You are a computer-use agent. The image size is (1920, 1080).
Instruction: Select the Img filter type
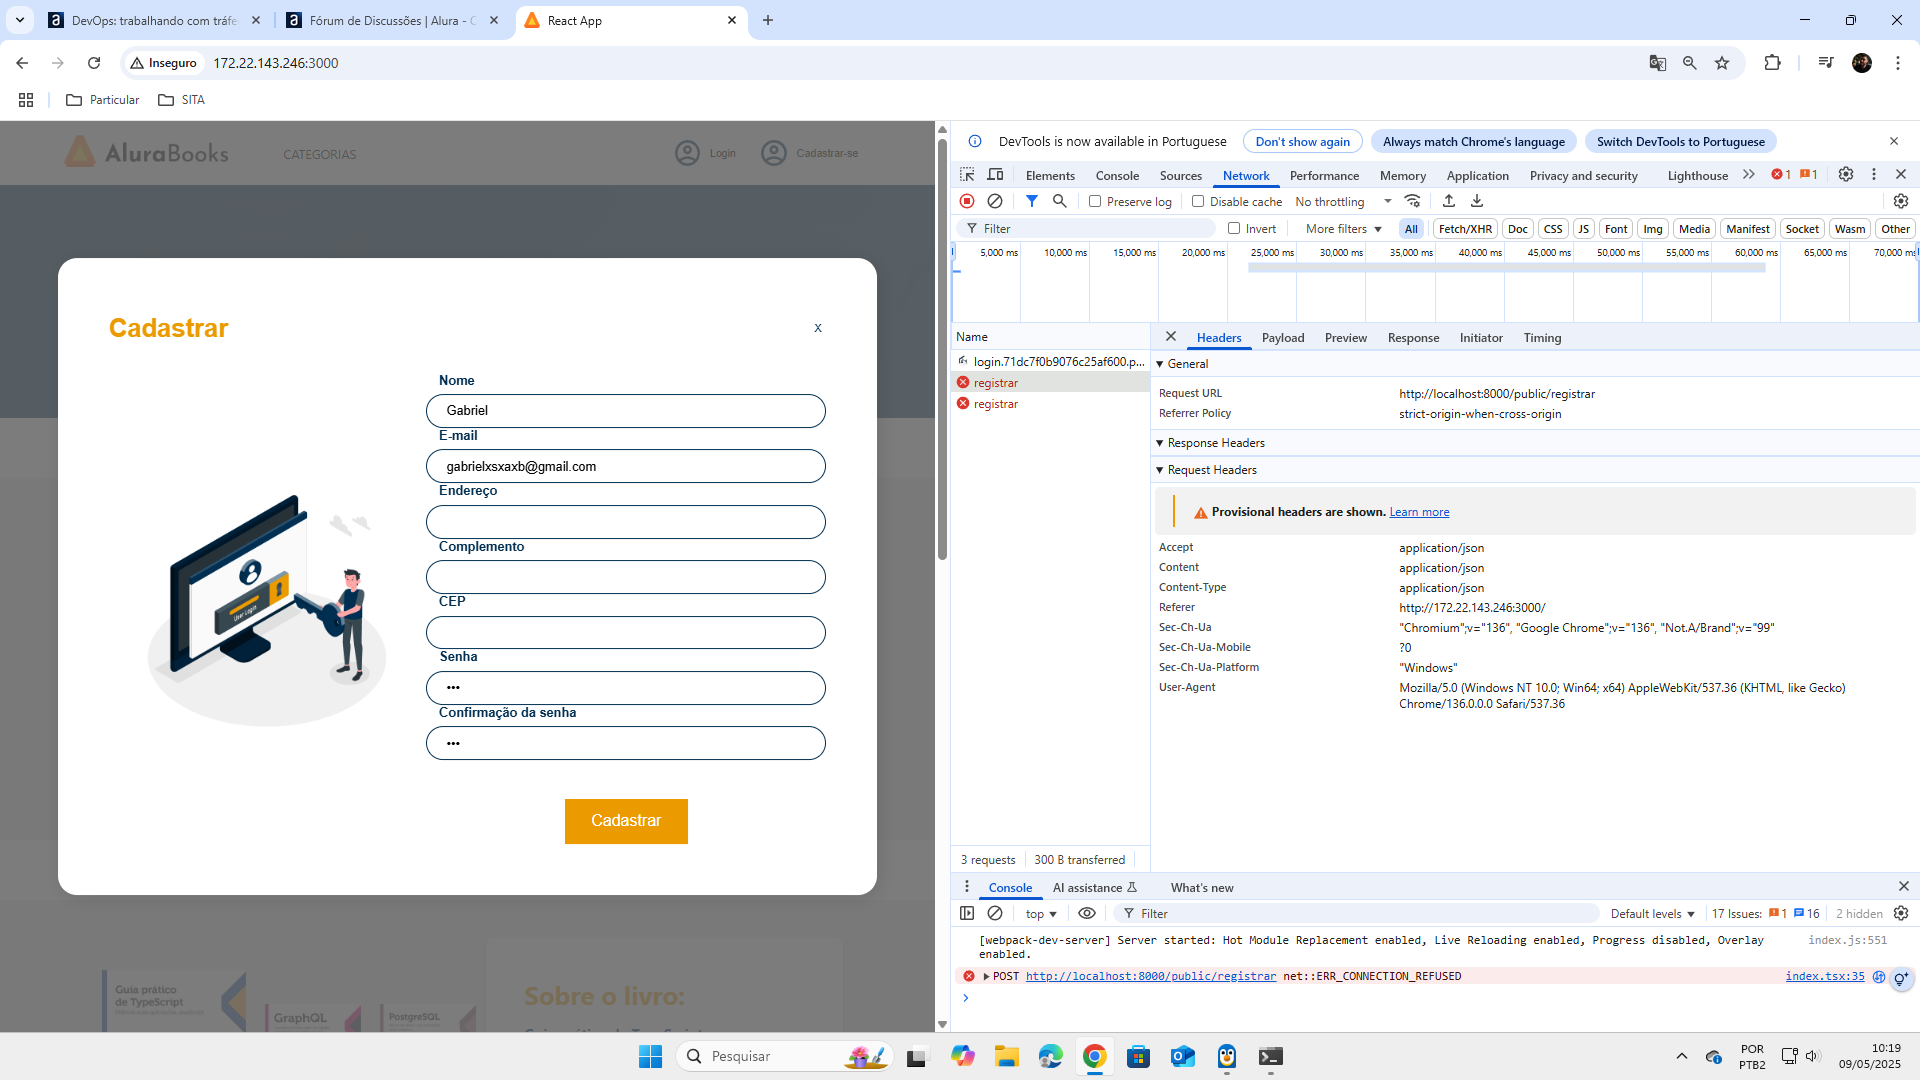pyautogui.click(x=1652, y=229)
